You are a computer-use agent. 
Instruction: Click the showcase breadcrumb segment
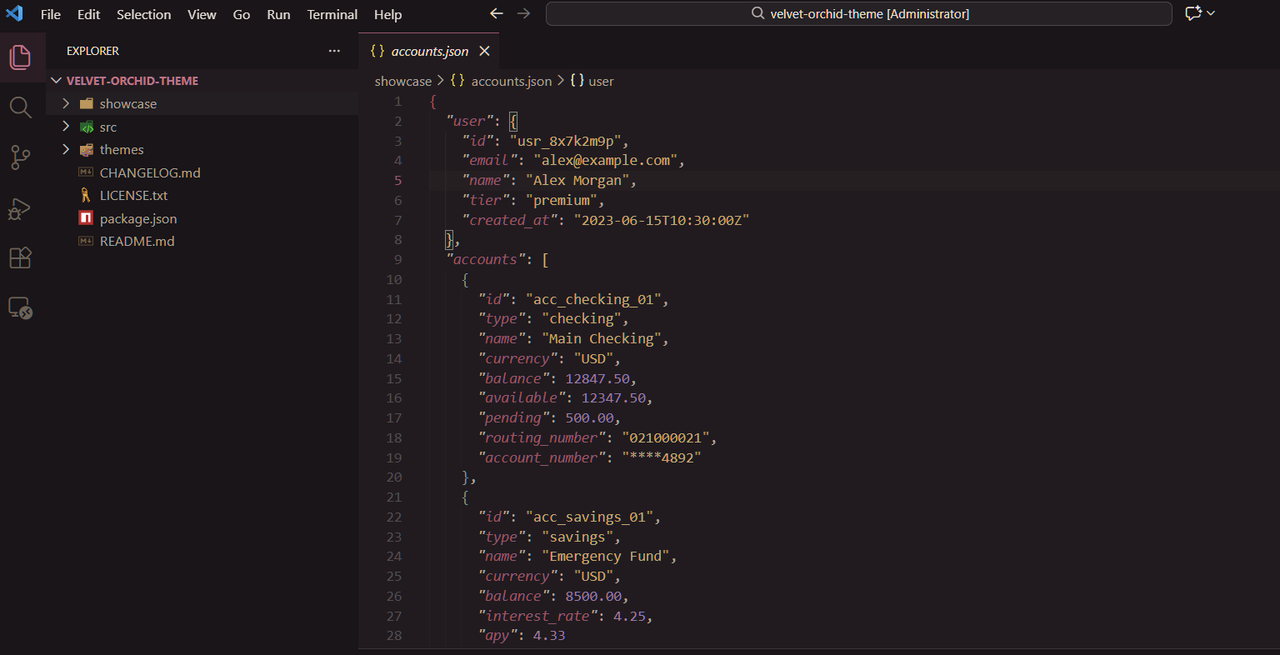tap(403, 81)
